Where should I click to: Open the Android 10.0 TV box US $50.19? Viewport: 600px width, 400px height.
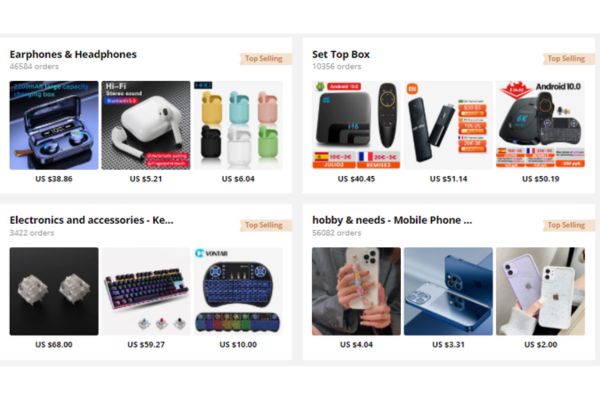tap(540, 125)
